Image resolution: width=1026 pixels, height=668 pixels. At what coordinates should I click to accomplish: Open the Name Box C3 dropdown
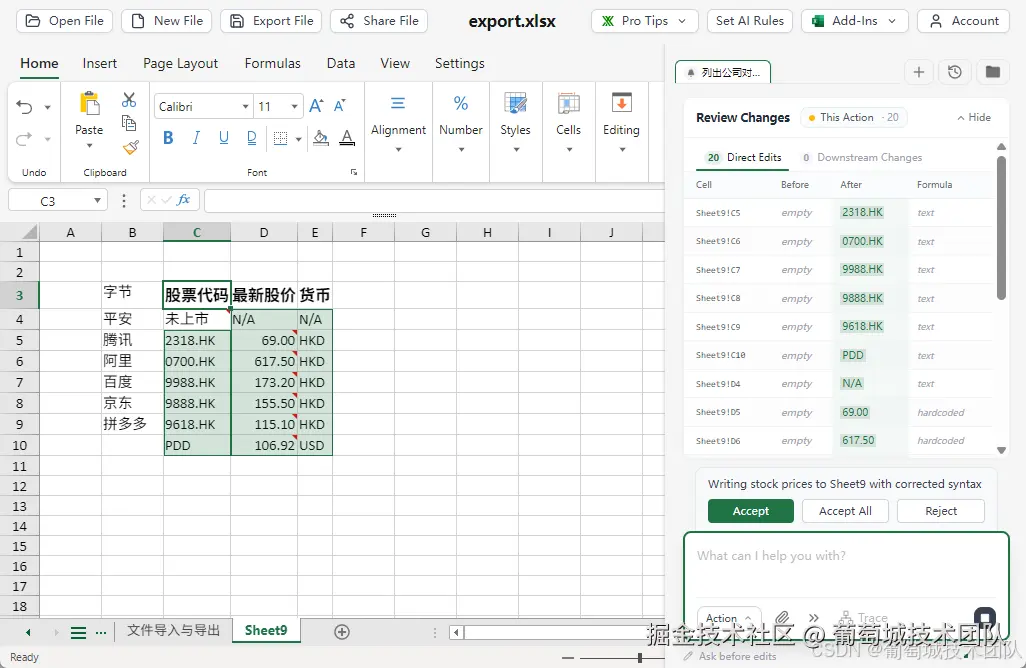(x=97, y=200)
